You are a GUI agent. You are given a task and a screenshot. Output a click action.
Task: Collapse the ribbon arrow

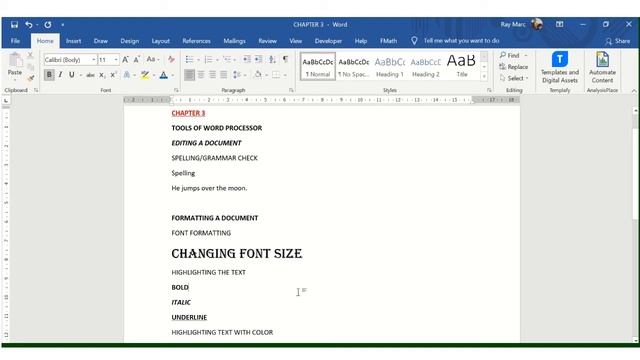tap(634, 91)
